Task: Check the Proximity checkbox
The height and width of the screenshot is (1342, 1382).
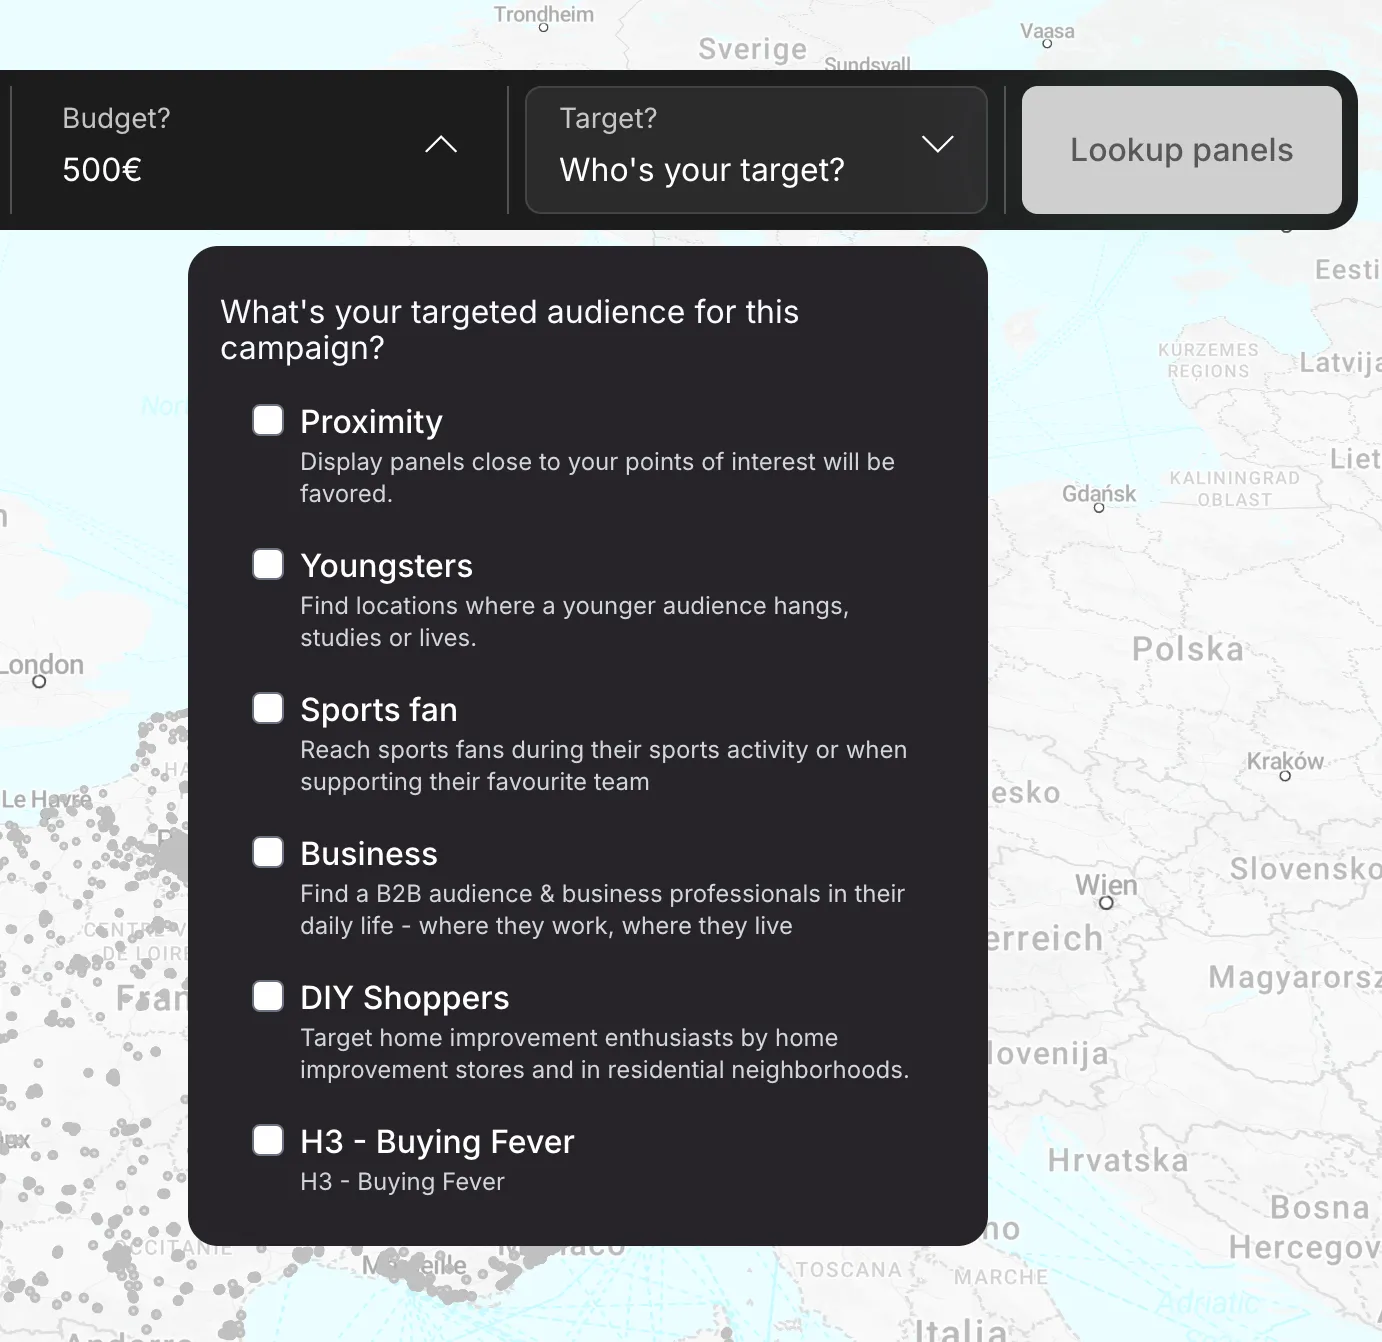Action: pyautogui.click(x=268, y=420)
